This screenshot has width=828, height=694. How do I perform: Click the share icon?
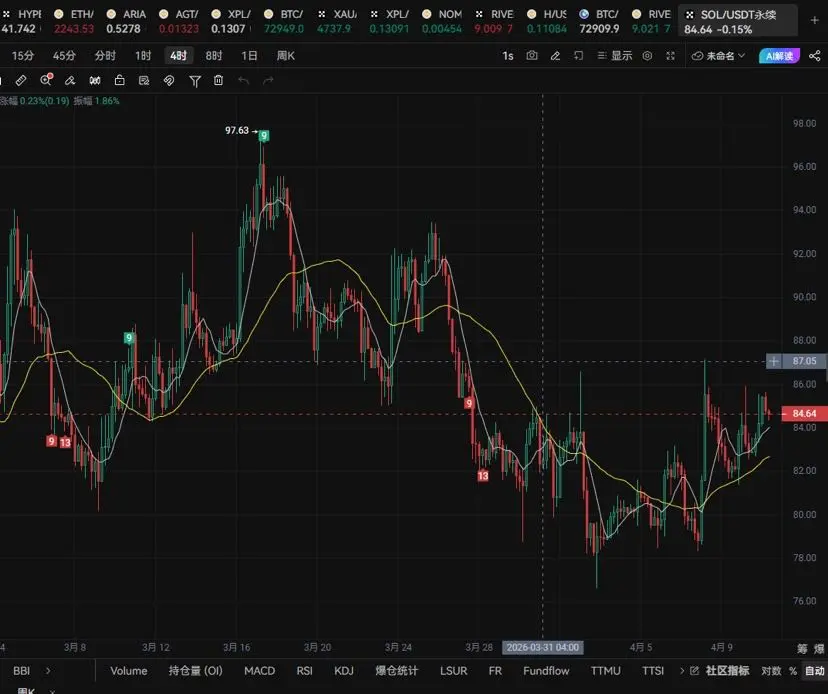point(815,55)
